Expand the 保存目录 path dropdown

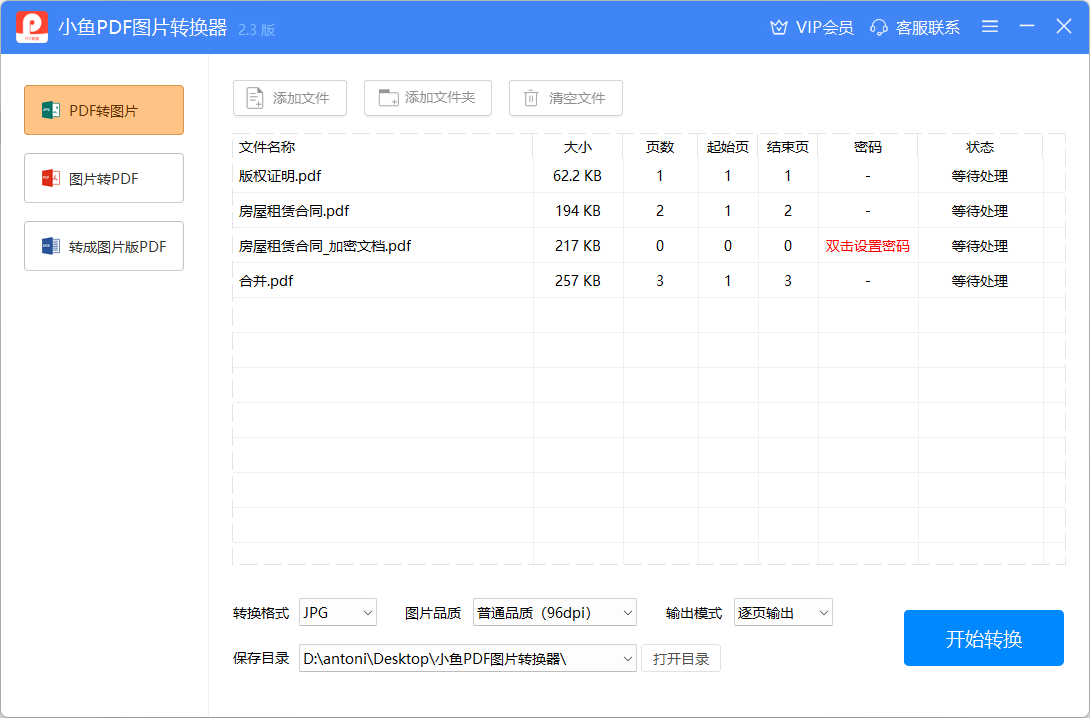[x=628, y=658]
